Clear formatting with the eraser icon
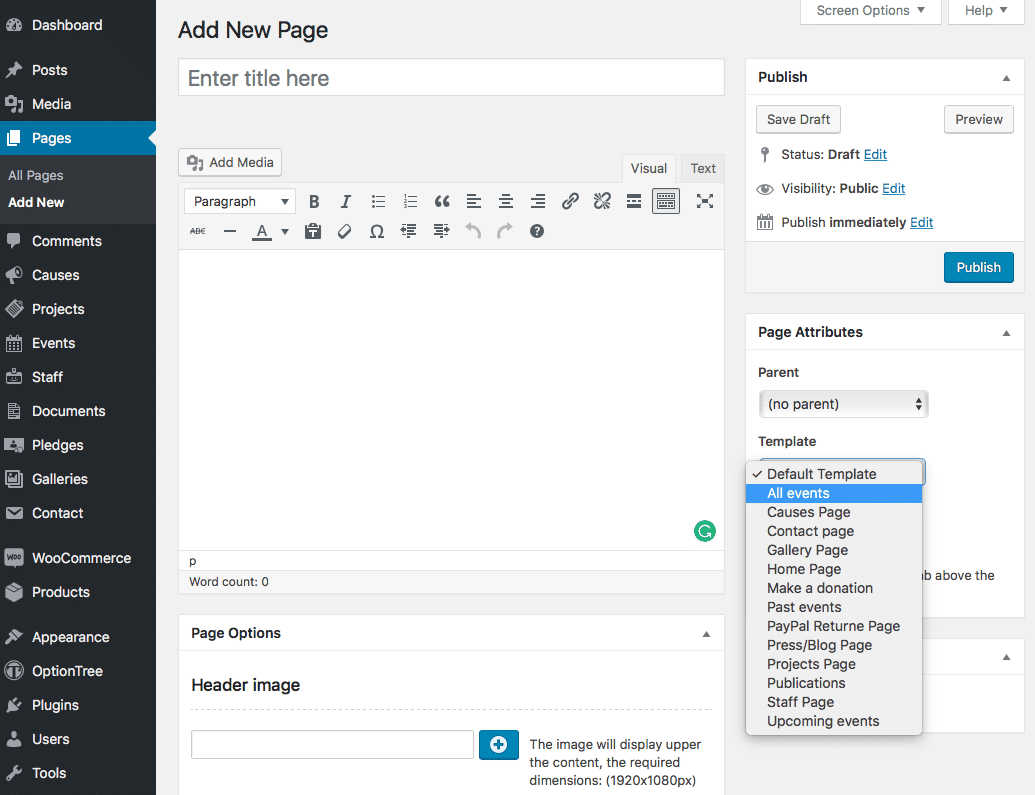1035x795 pixels. [x=345, y=231]
